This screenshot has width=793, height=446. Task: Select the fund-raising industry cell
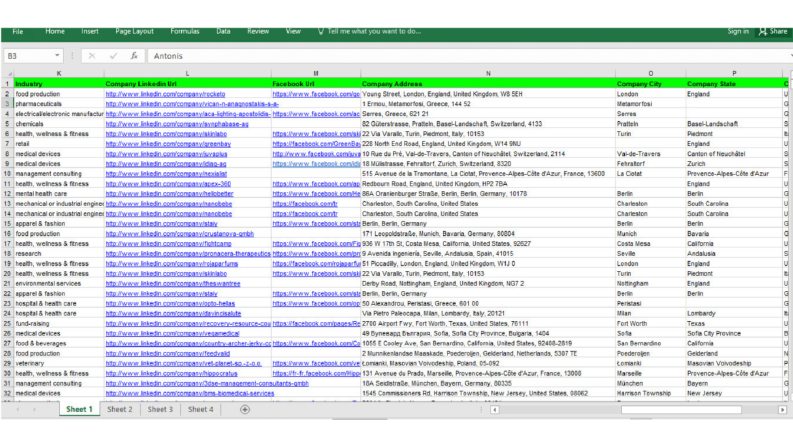(x=59, y=324)
